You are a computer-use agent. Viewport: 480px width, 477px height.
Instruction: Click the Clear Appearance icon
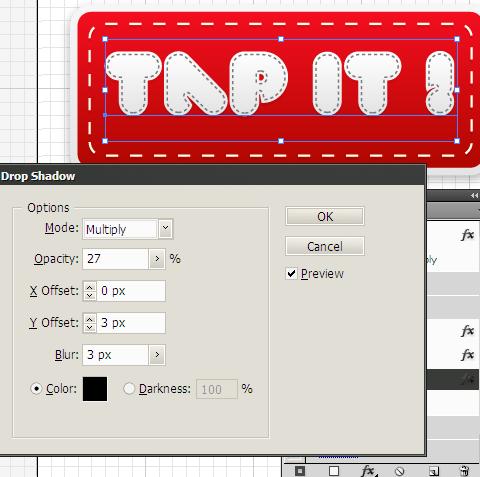[x=399, y=471]
